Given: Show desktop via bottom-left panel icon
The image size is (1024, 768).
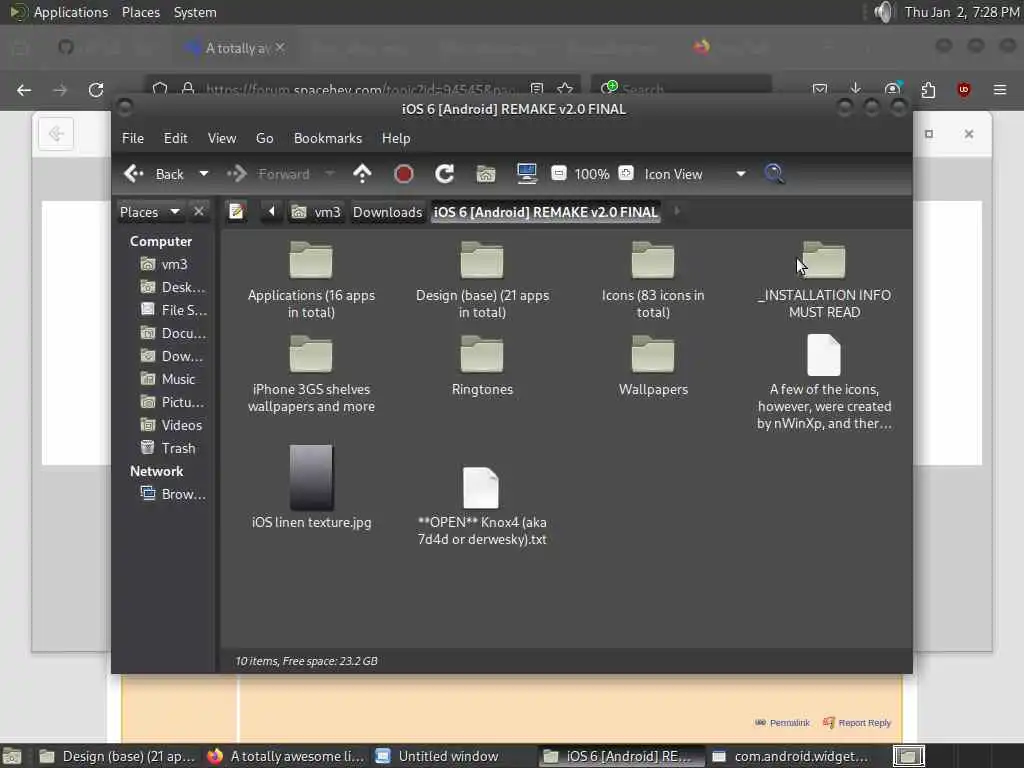Looking at the screenshot, I should [12, 756].
